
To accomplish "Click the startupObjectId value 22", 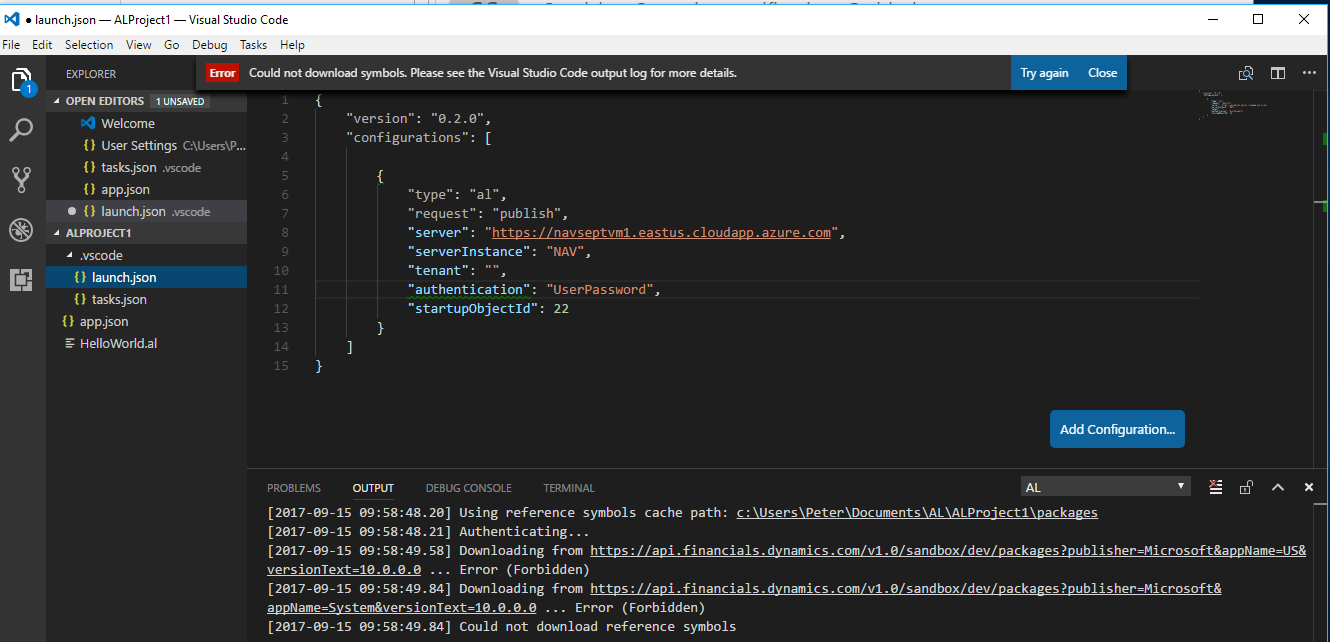I will [561, 308].
